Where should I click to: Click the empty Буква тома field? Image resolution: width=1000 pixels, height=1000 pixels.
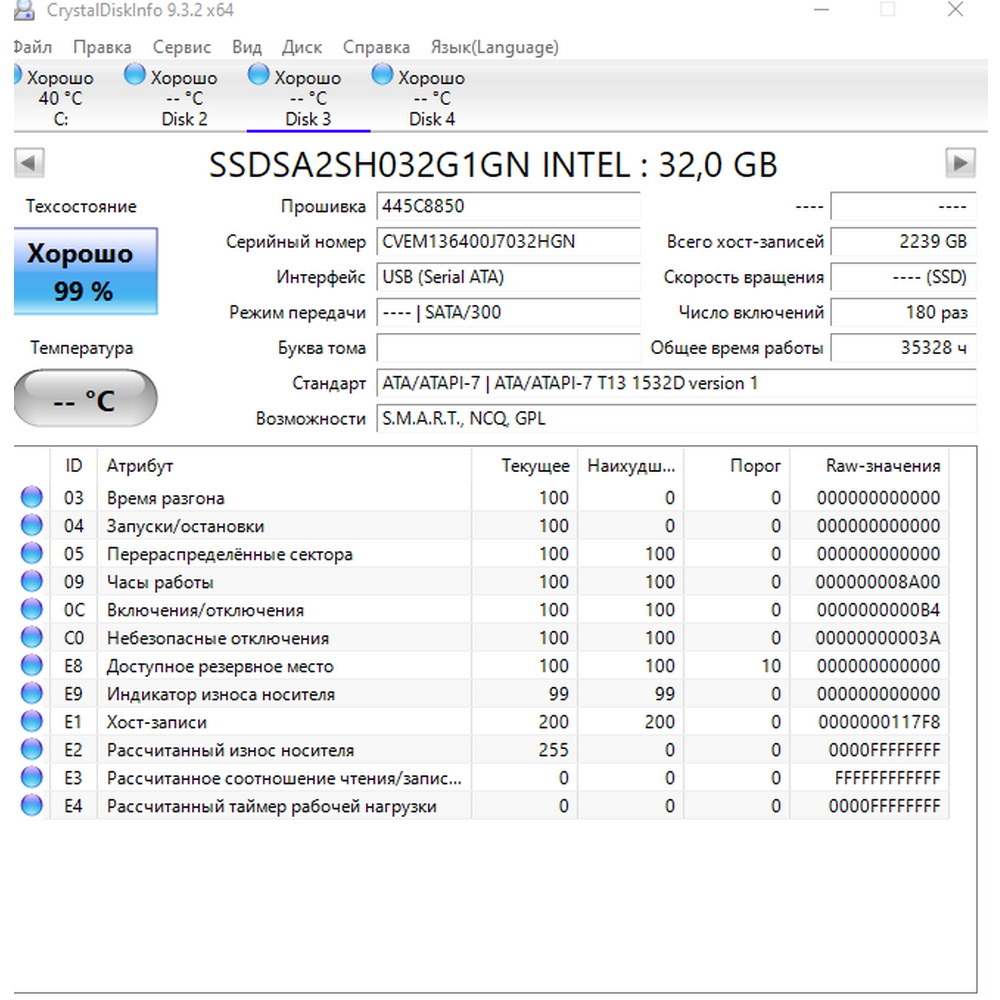(508, 348)
